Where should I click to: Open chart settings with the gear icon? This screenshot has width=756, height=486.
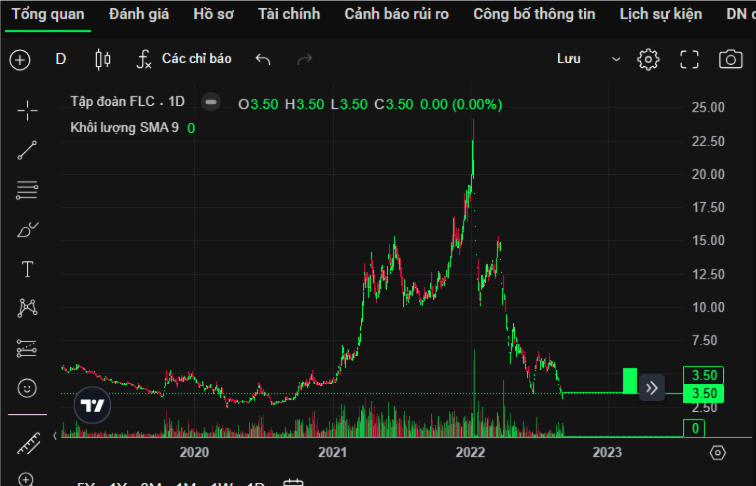648,59
